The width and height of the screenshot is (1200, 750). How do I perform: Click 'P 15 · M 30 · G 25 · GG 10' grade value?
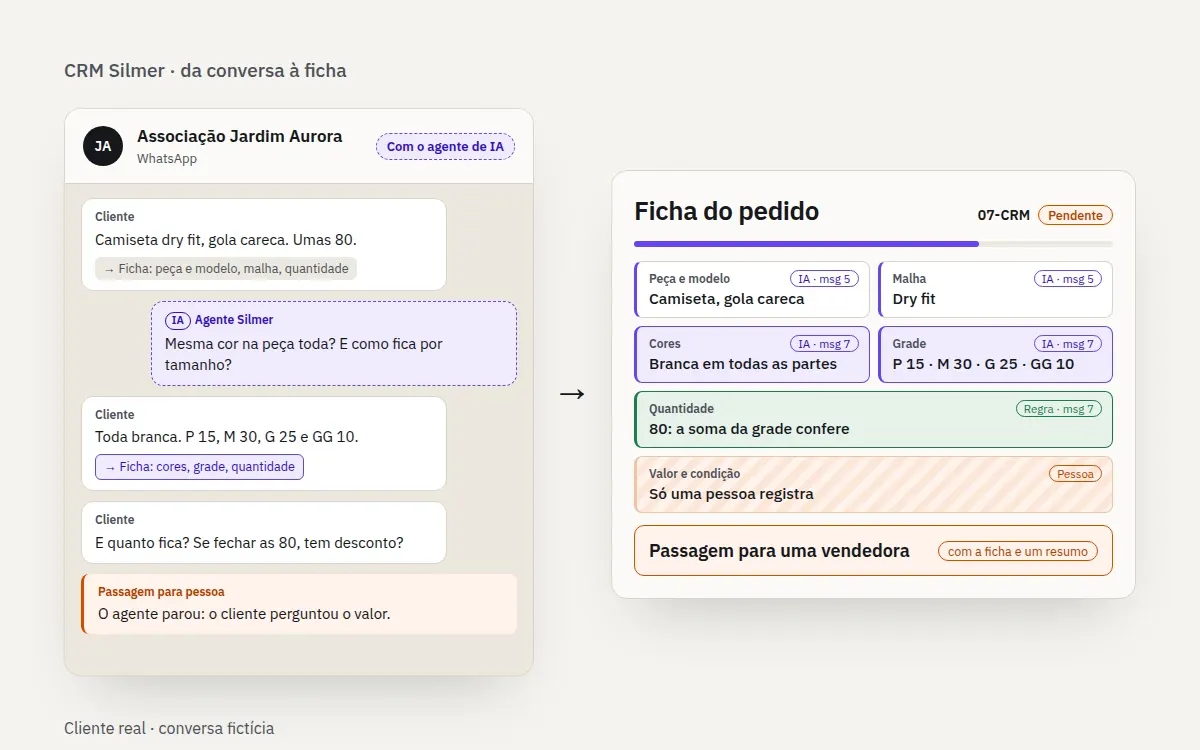(x=983, y=364)
